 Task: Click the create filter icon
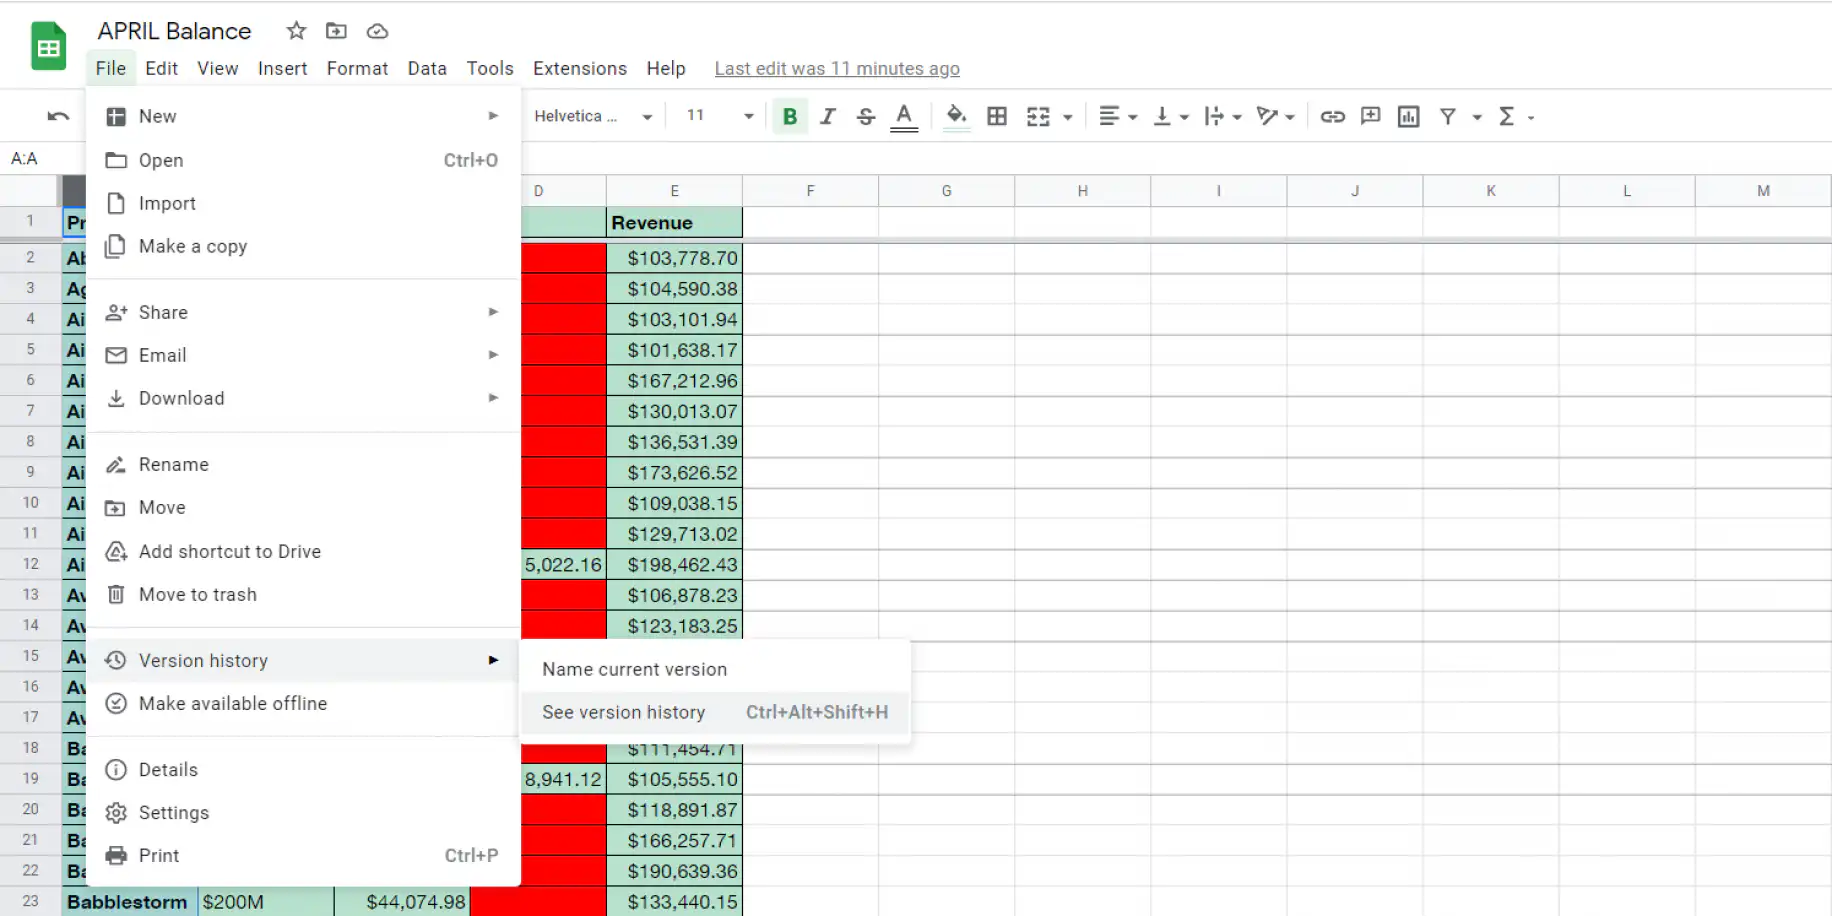coord(1447,116)
